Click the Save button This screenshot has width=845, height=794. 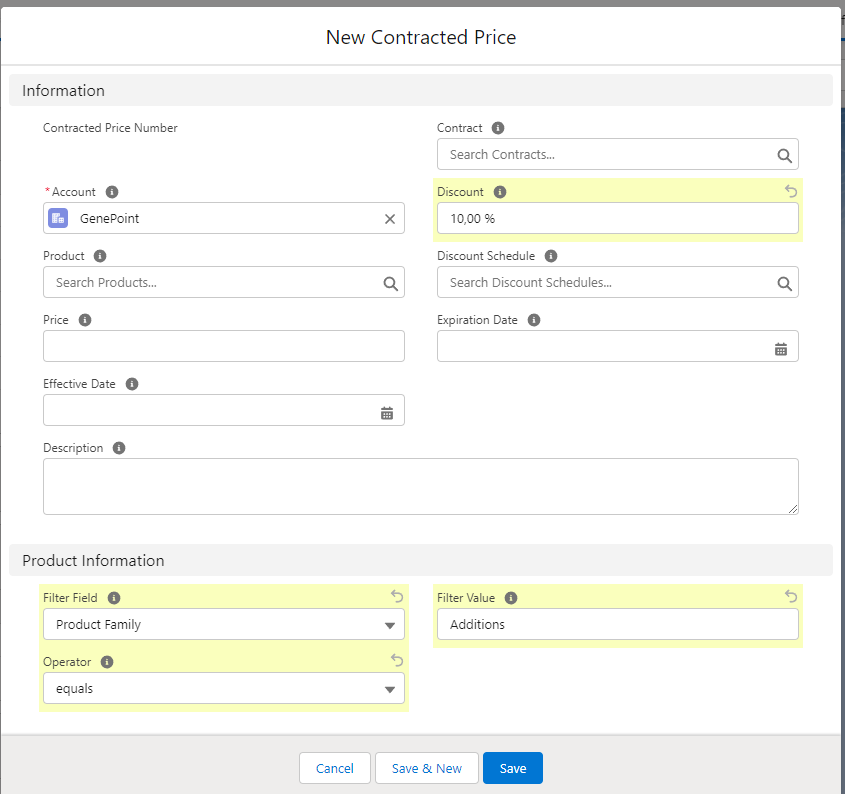click(512, 768)
